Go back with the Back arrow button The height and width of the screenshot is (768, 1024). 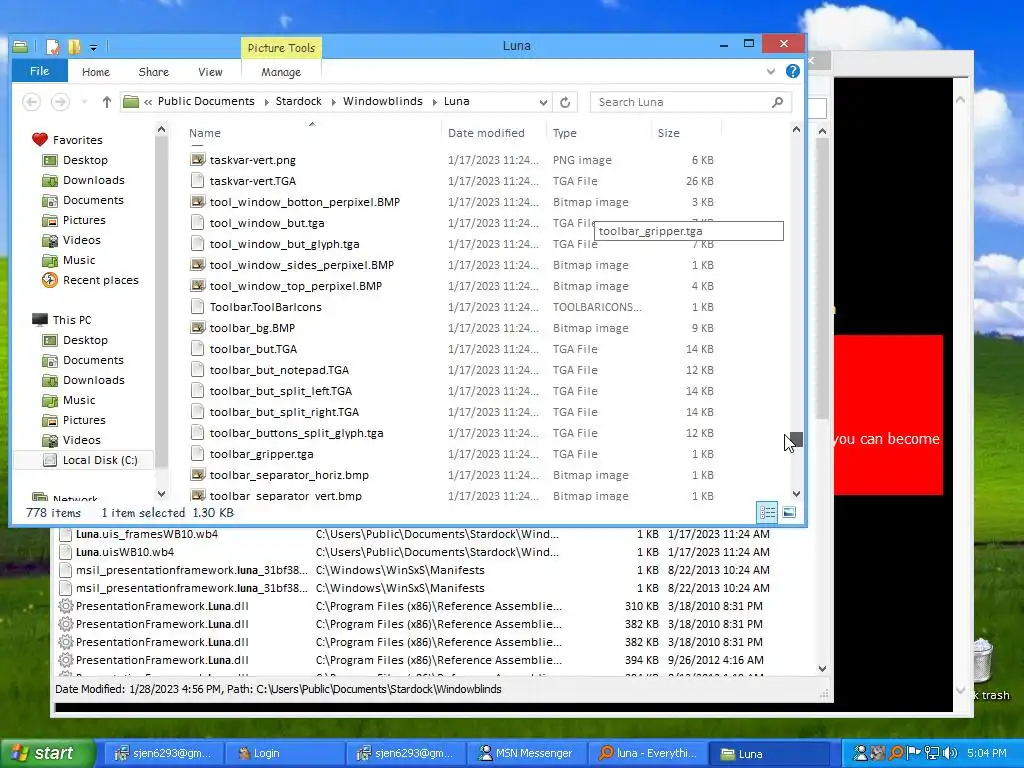(x=31, y=102)
